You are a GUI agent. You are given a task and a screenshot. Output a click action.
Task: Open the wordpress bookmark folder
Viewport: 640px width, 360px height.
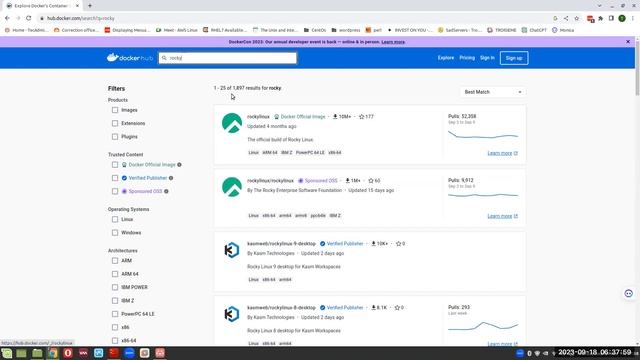tap(345, 30)
